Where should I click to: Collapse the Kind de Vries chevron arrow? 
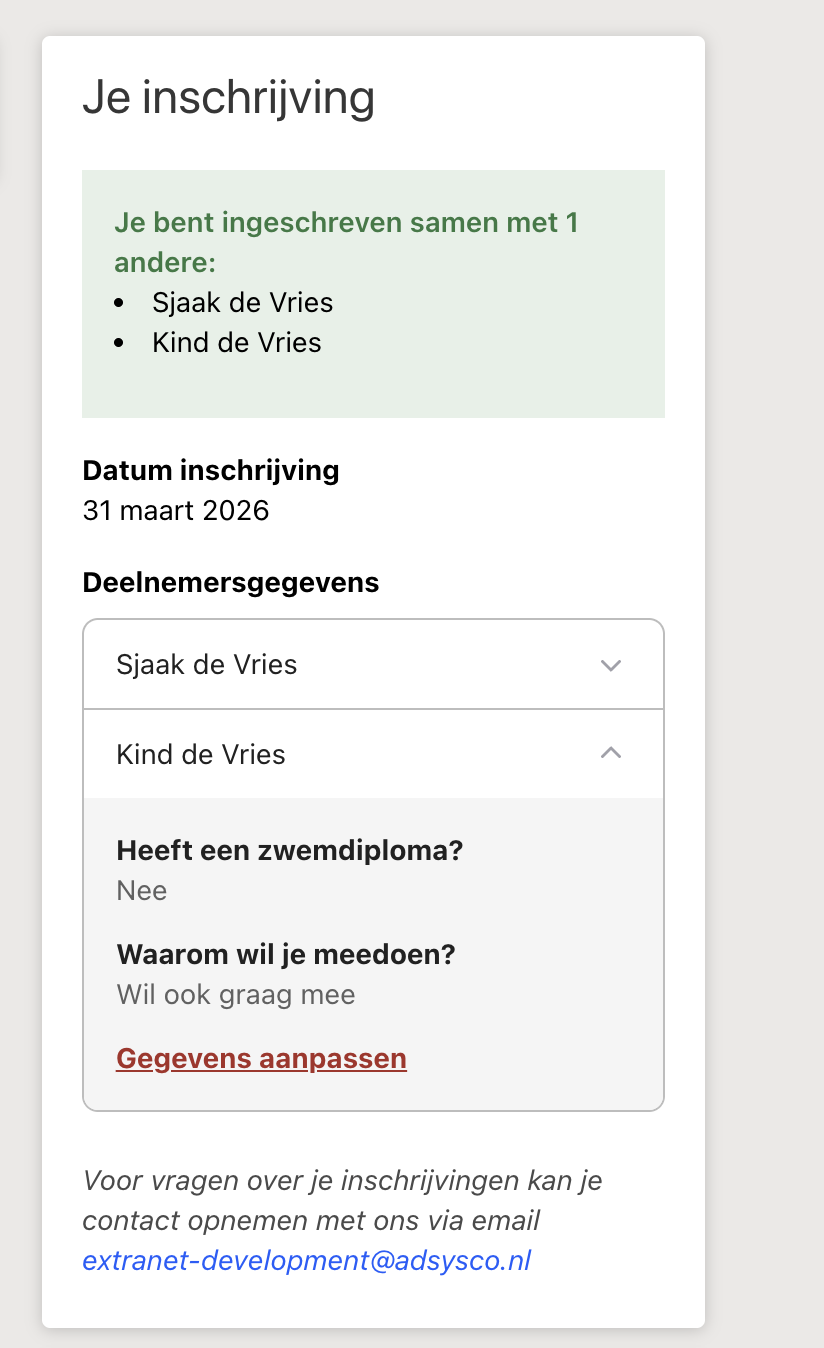click(611, 753)
